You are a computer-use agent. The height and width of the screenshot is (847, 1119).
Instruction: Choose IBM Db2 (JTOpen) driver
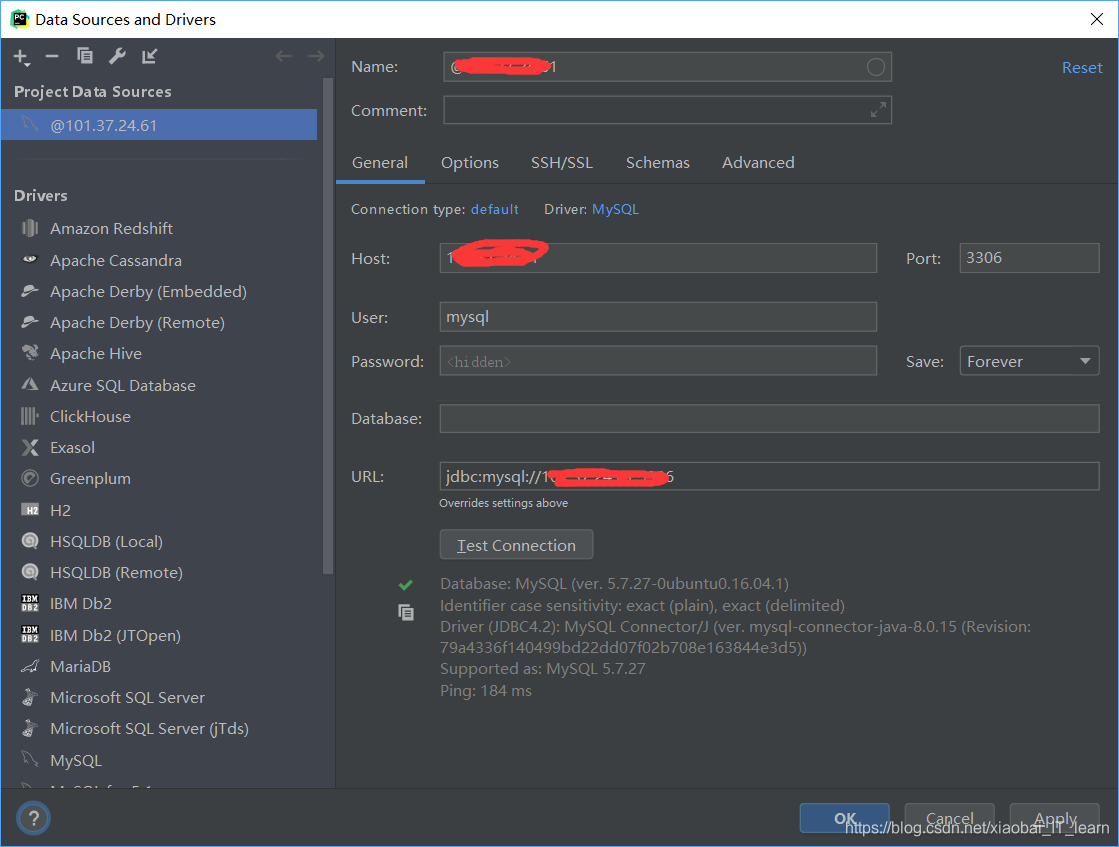tap(115, 635)
